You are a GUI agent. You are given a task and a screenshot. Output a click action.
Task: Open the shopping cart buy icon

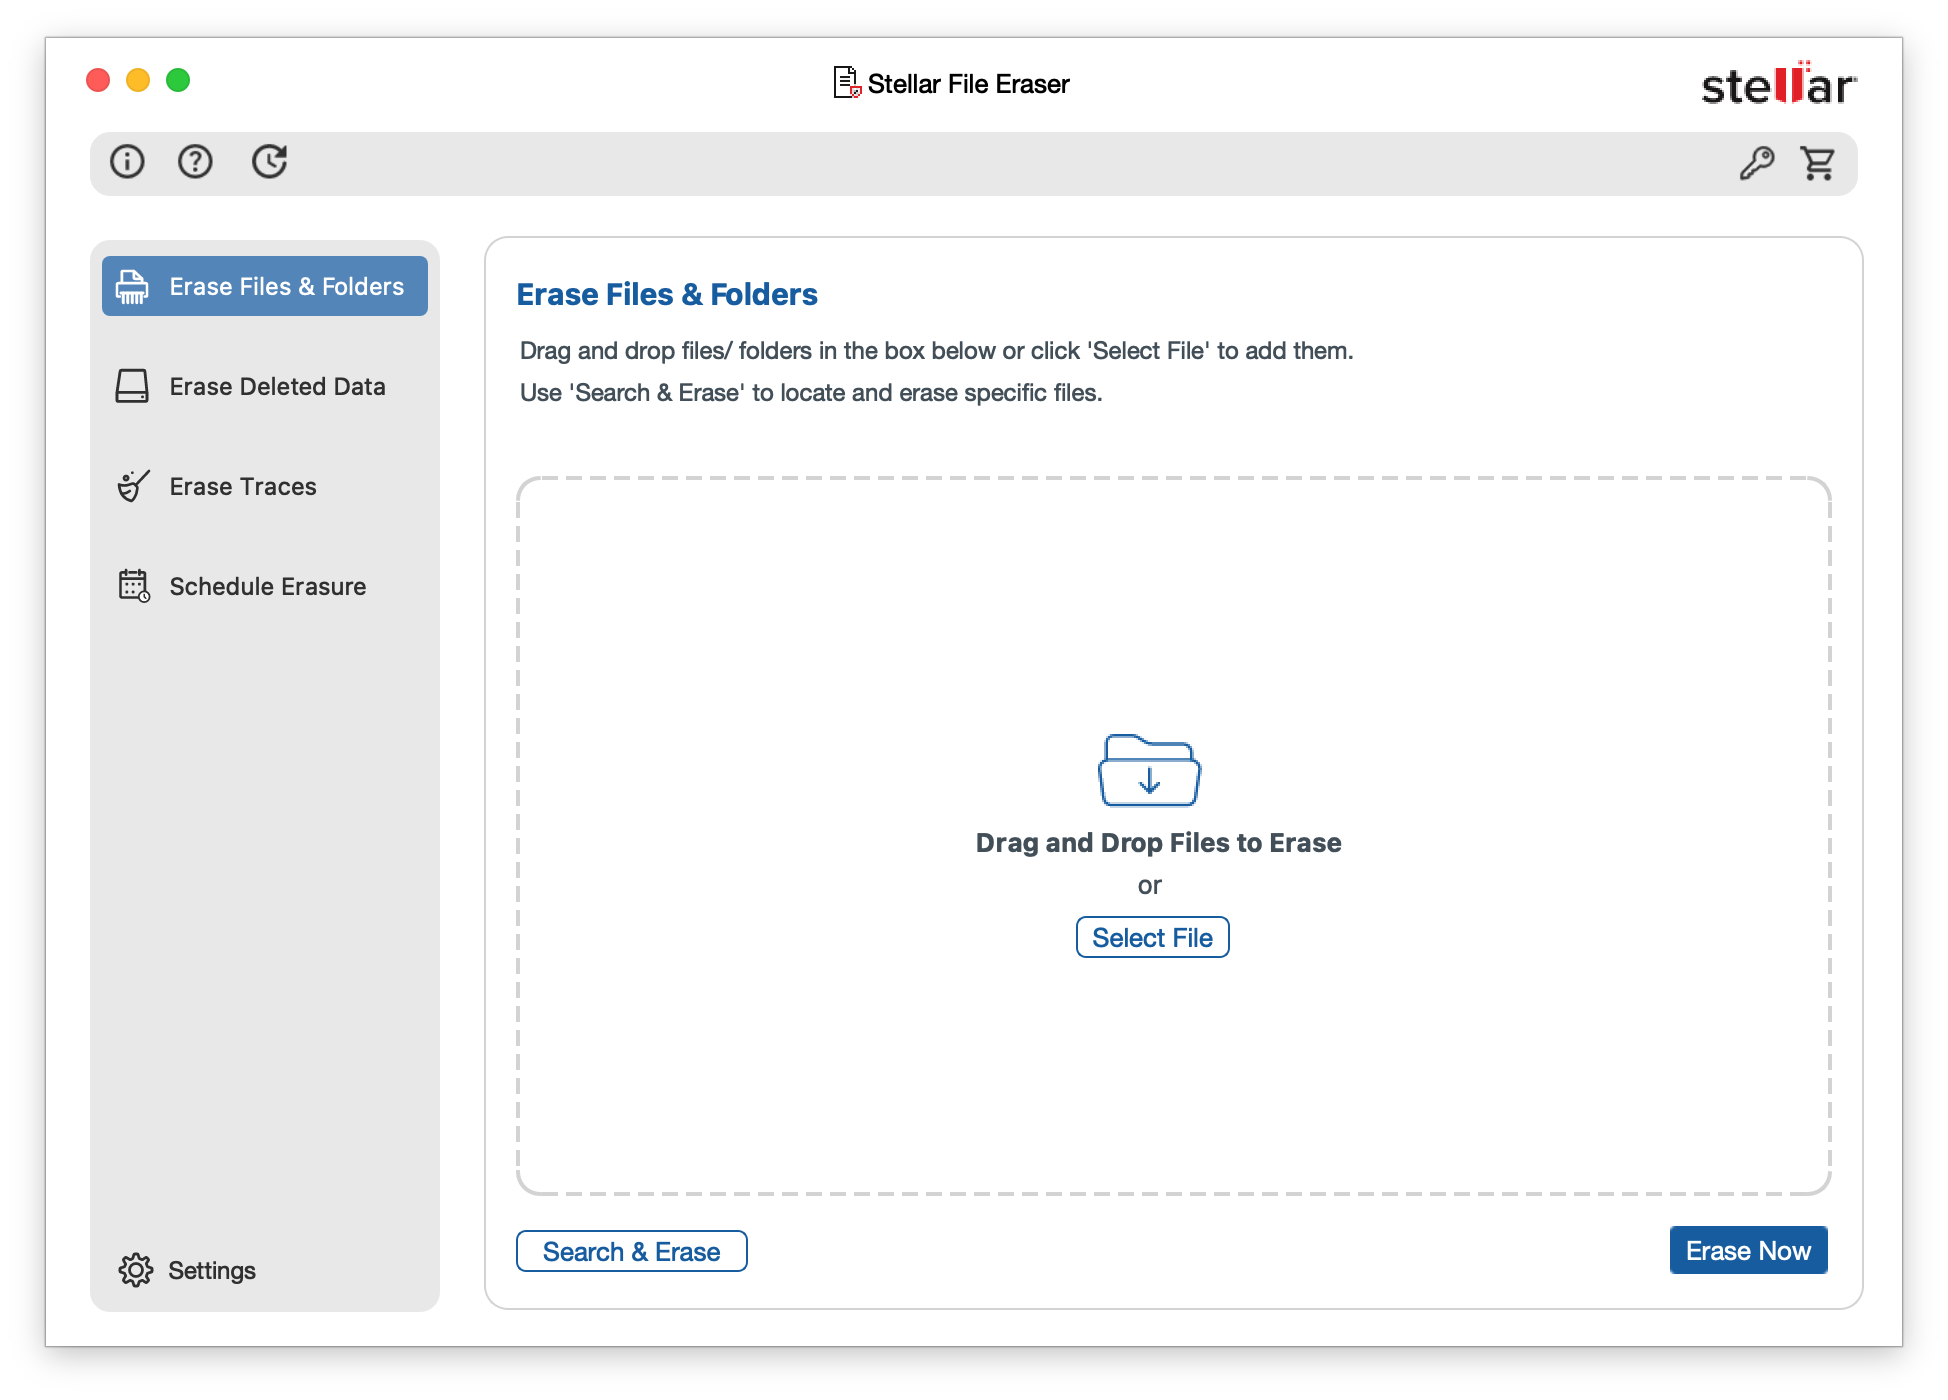click(1817, 163)
